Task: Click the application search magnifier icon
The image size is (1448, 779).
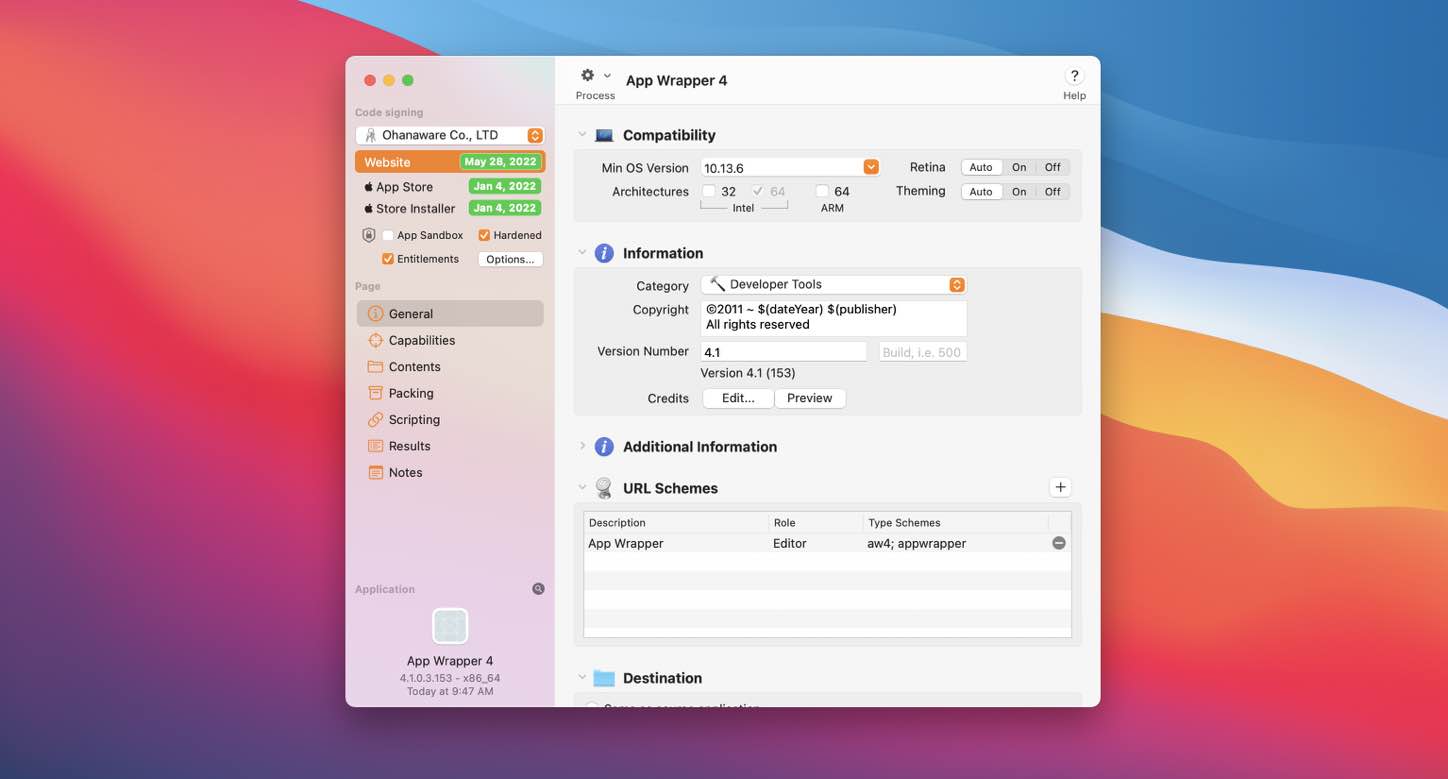Action: (x=538, y=589)
